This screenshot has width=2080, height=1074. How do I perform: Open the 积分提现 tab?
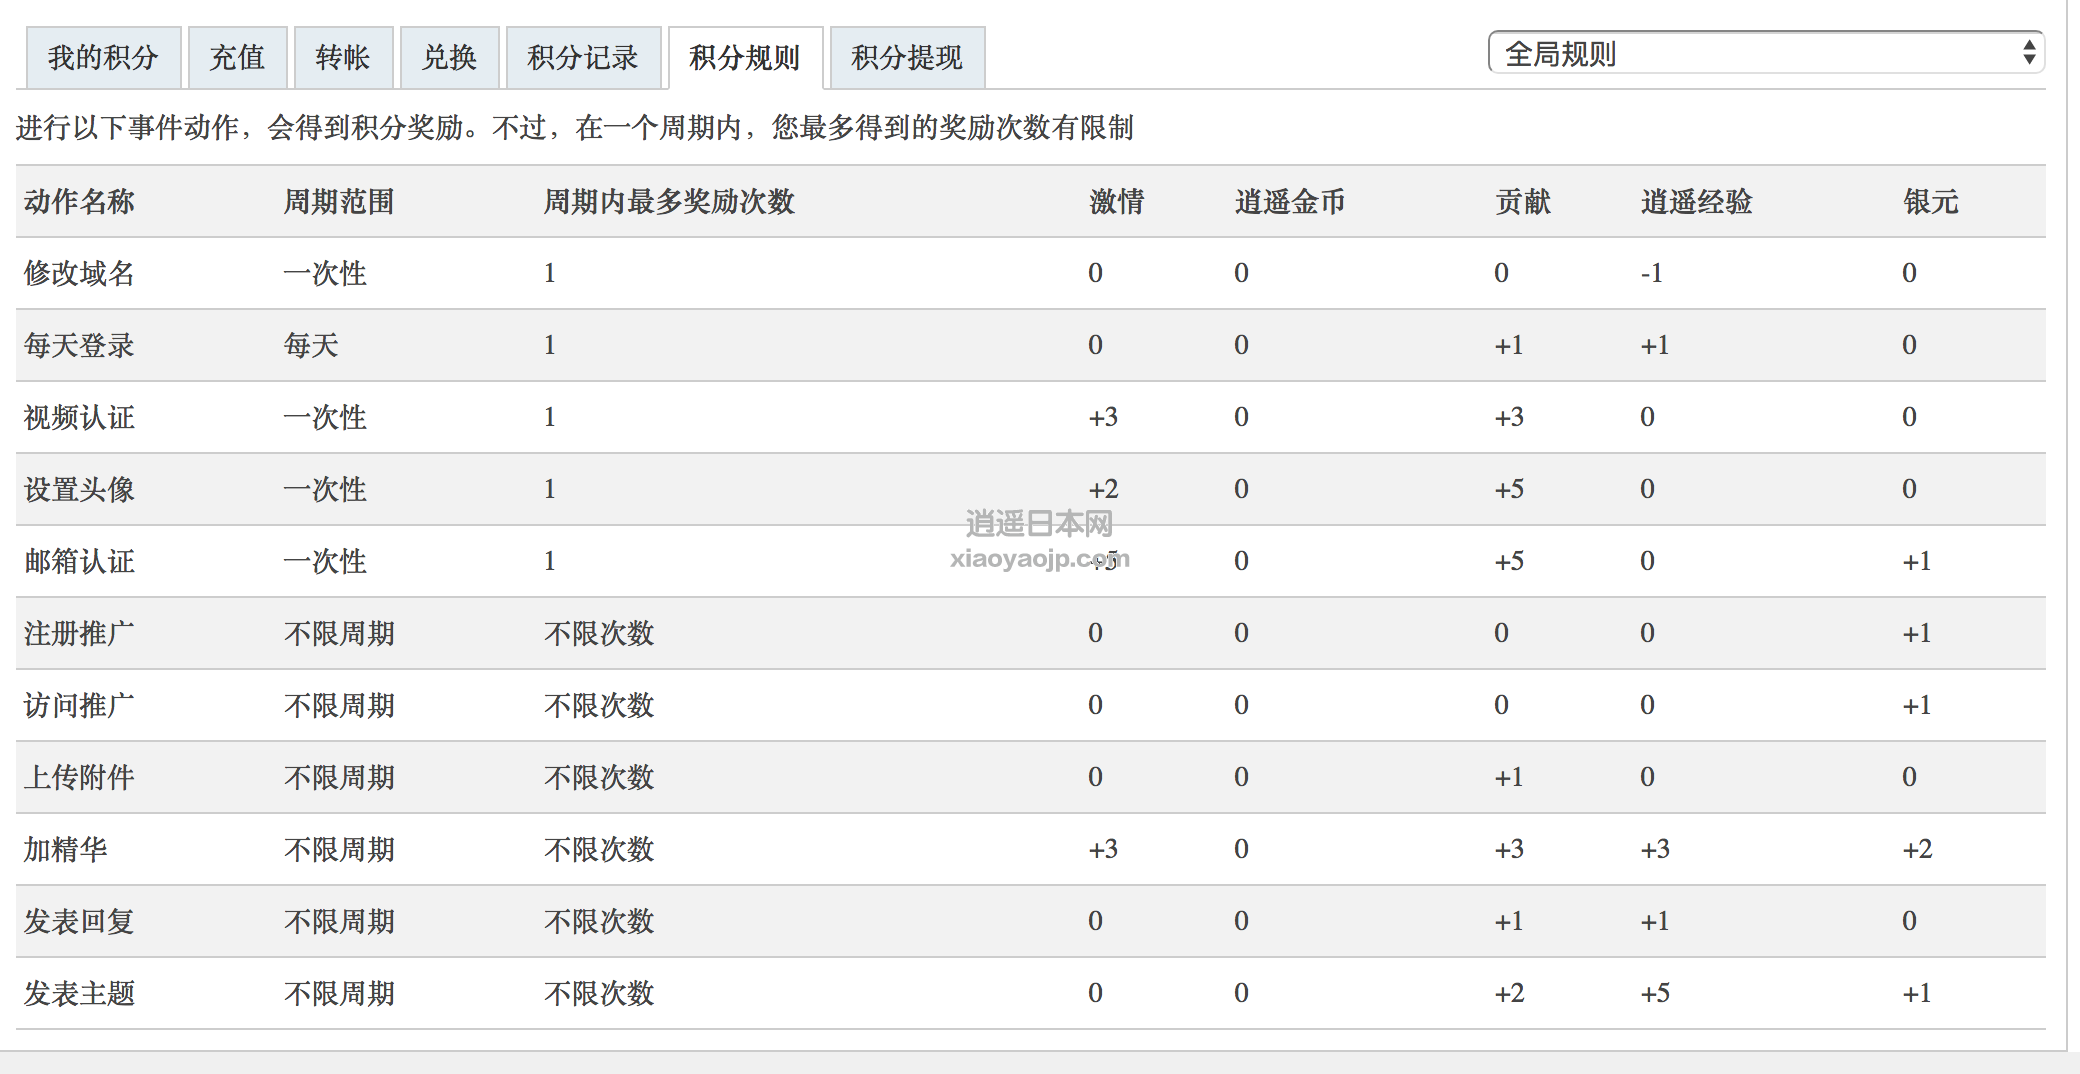pyautogui.click(x=907, y=58)
